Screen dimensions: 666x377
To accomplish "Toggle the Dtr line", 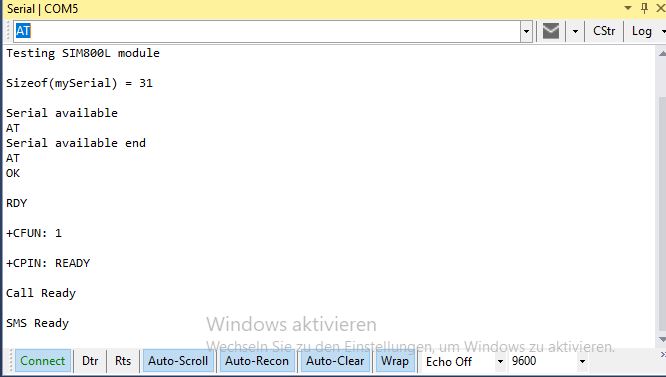I will click(90, 361).
